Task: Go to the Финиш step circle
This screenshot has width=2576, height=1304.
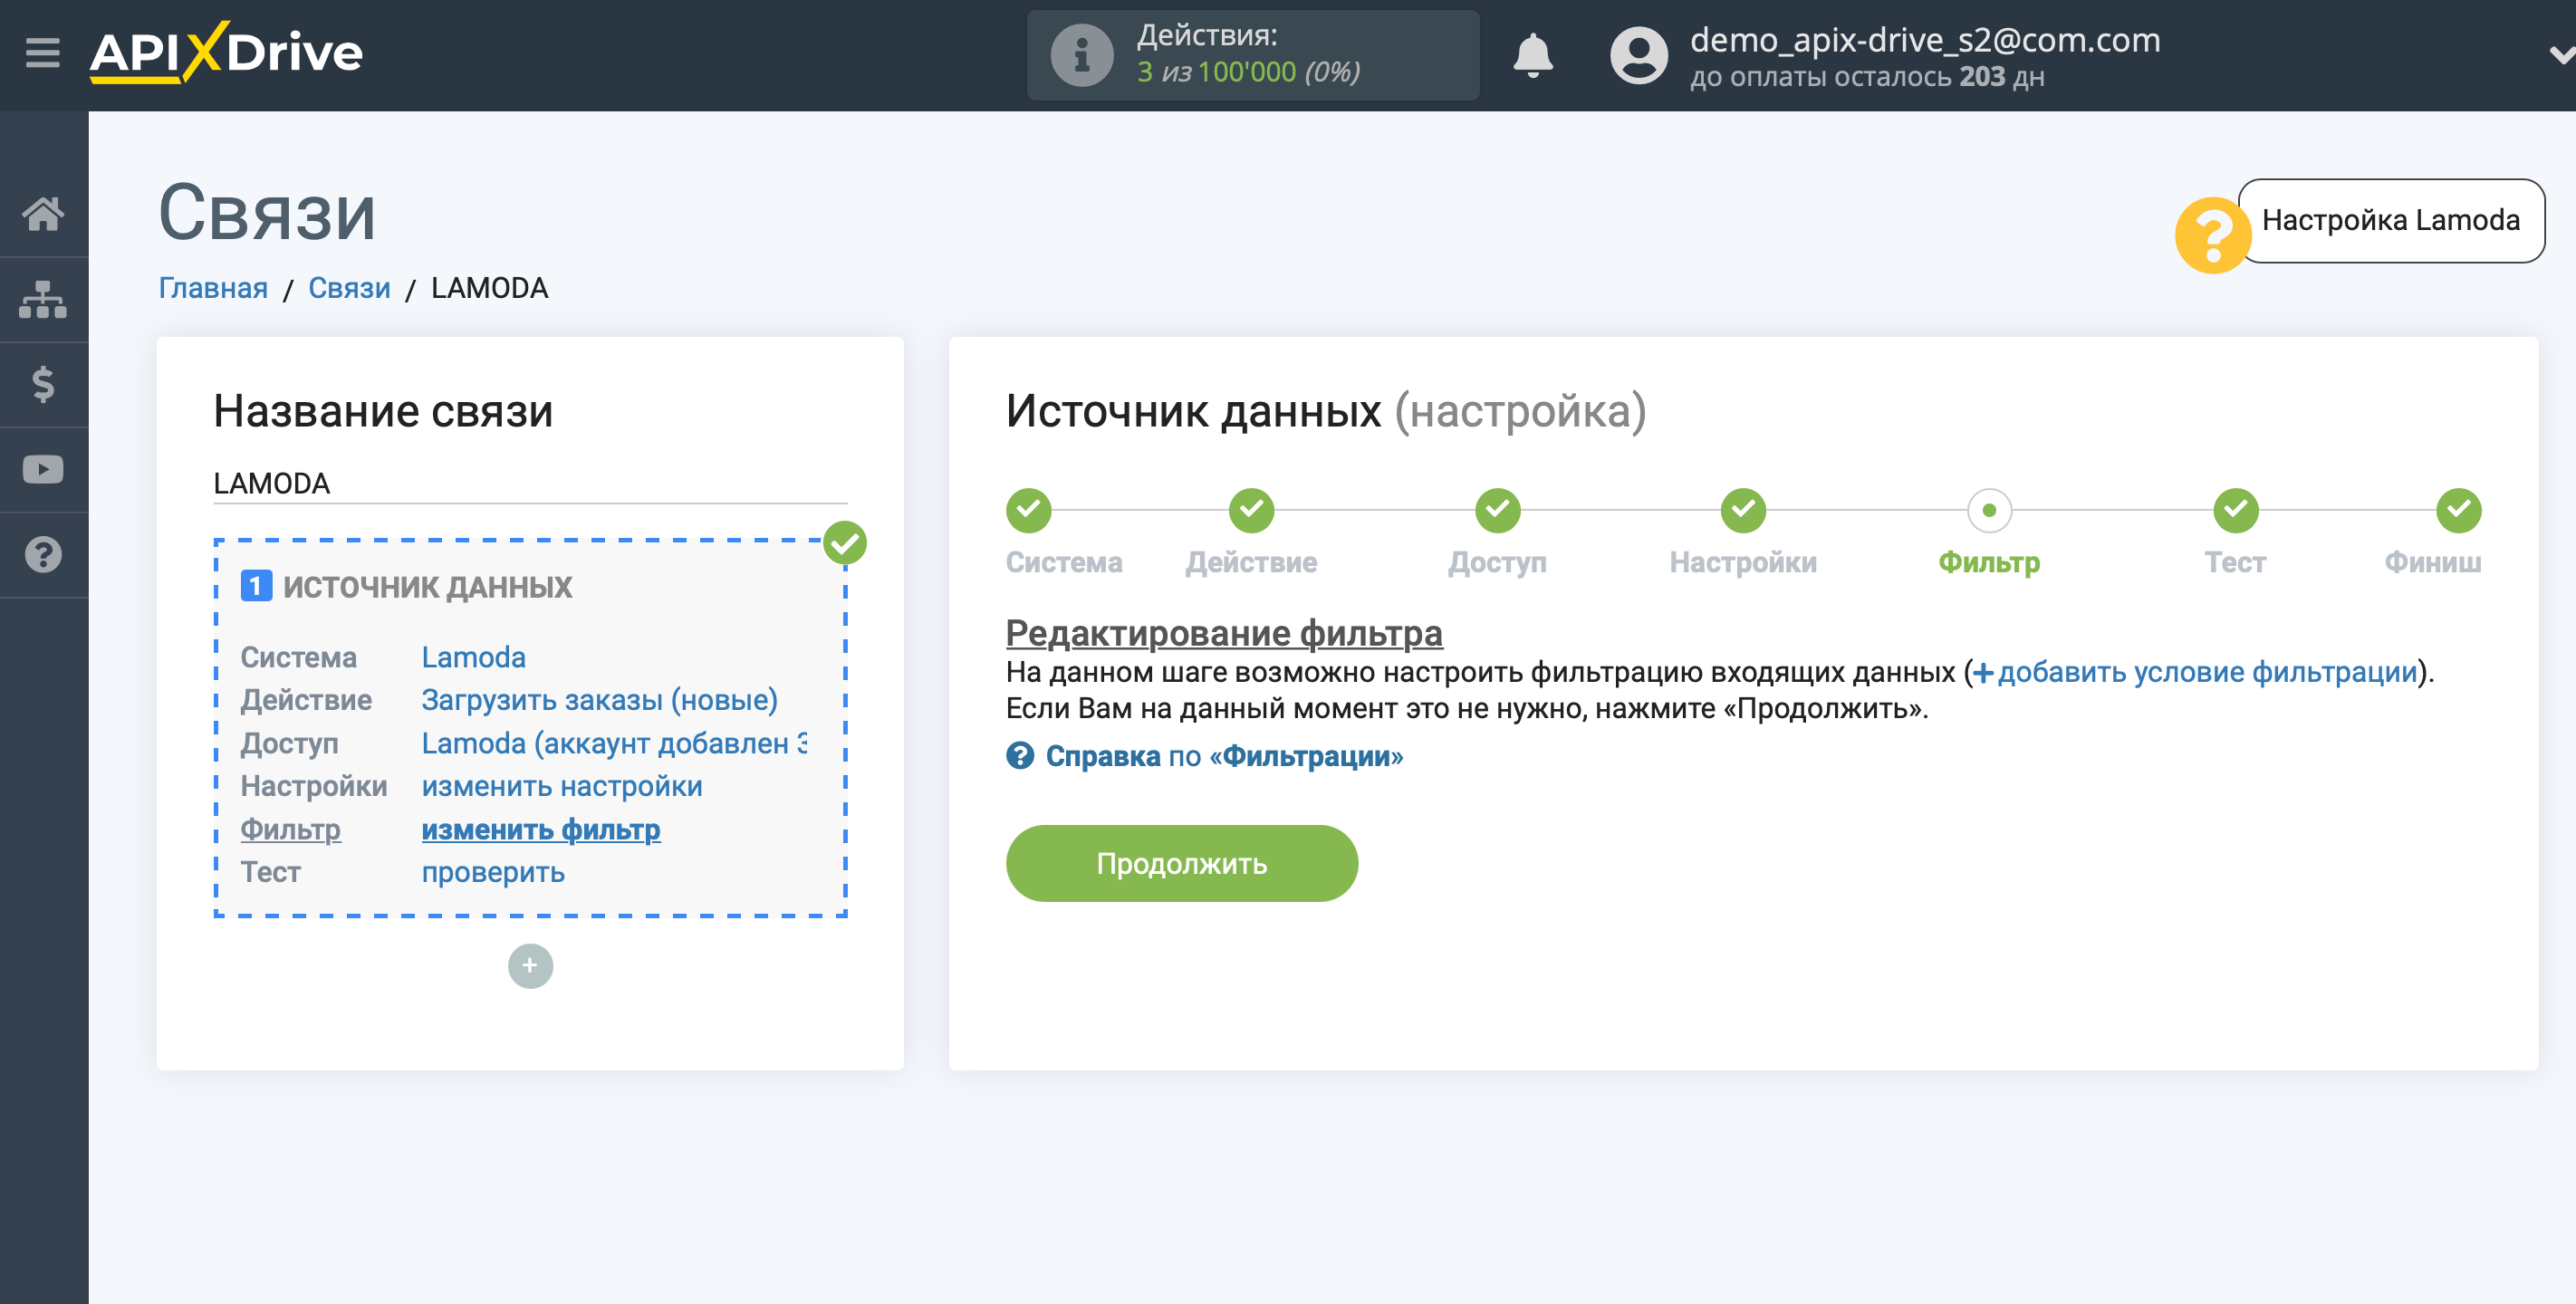Action: coord(2458,510)
